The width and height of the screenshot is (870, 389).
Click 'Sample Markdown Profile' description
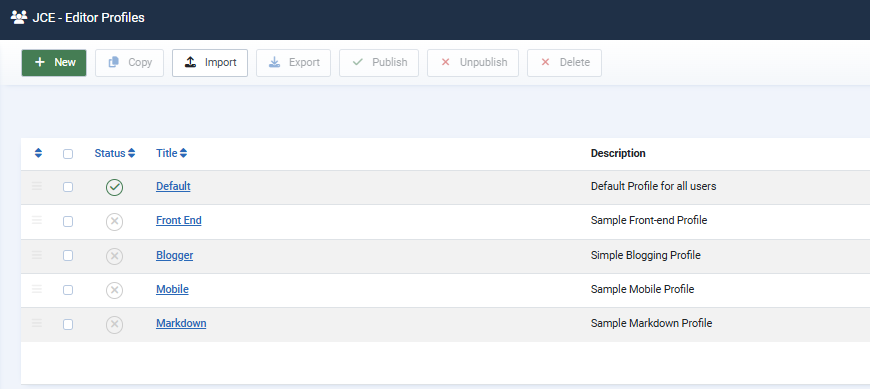pyautogui.click(x=651, y=323)
